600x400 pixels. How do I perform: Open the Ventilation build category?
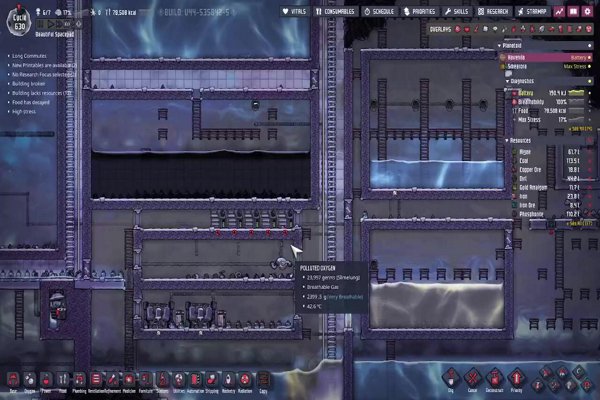click(96, 380)
